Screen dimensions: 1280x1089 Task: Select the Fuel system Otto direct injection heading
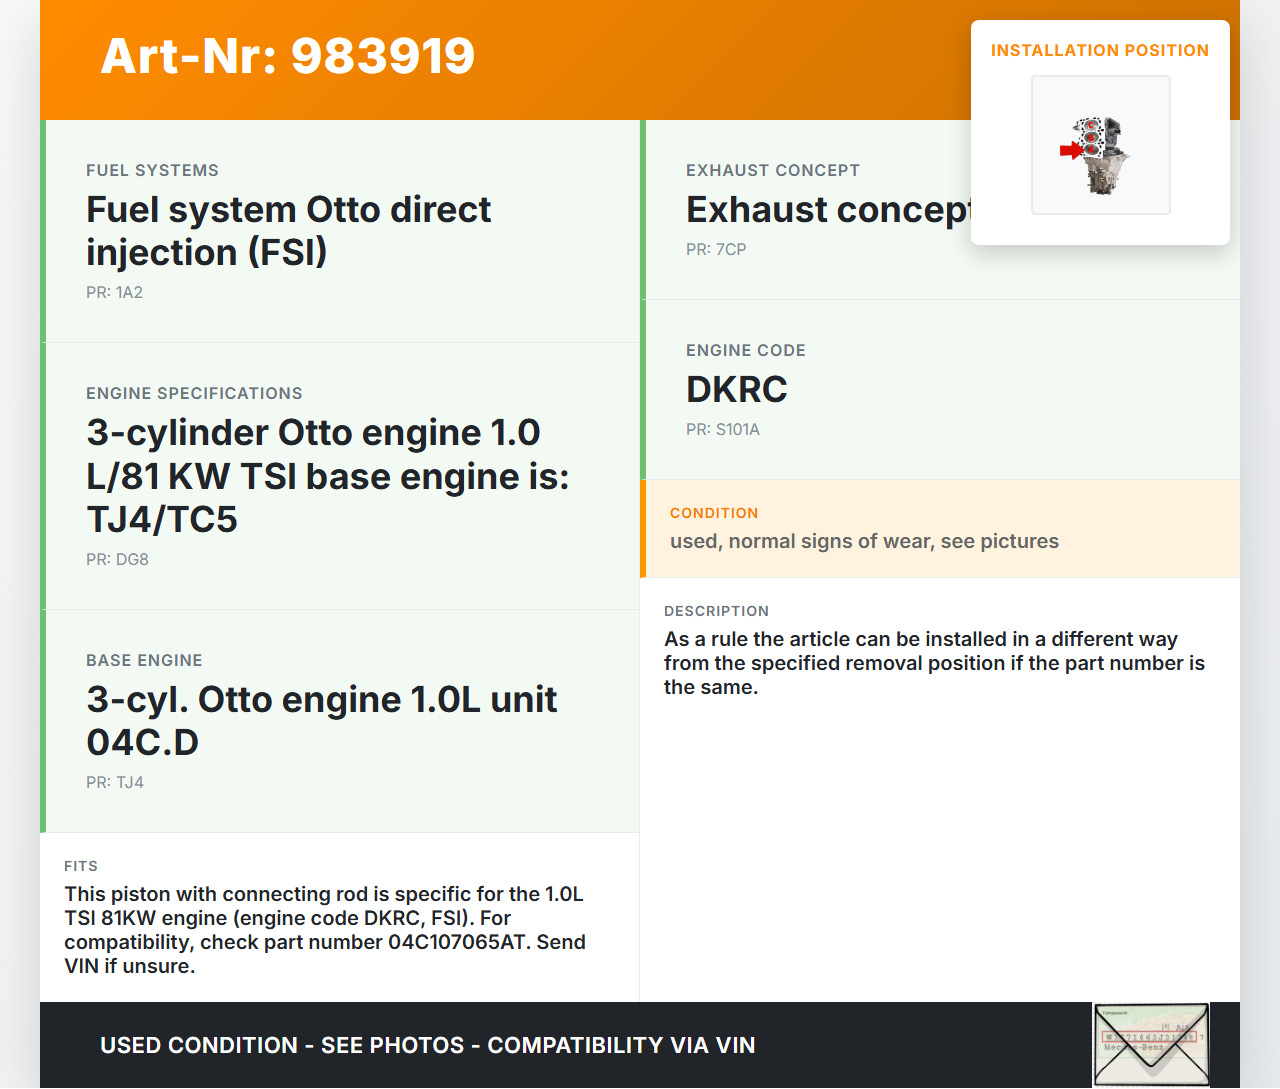[x=288, y=231]
